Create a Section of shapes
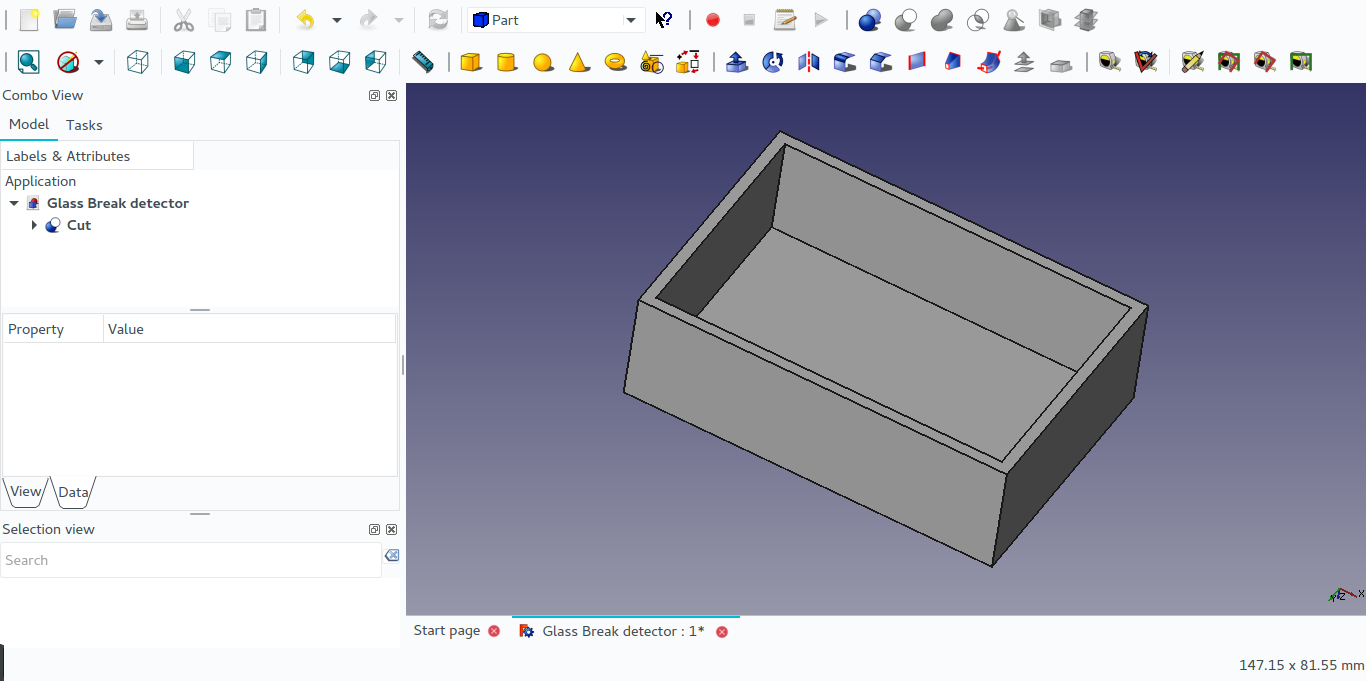The width and height of the screenshot is (1366, 681). click(1050, 20)
